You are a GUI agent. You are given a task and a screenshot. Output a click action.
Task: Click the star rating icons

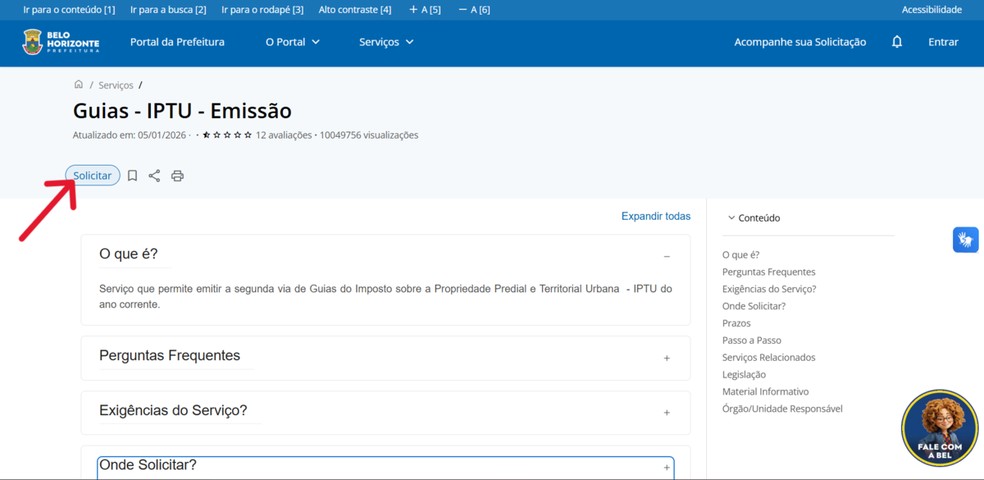(227, 135)
